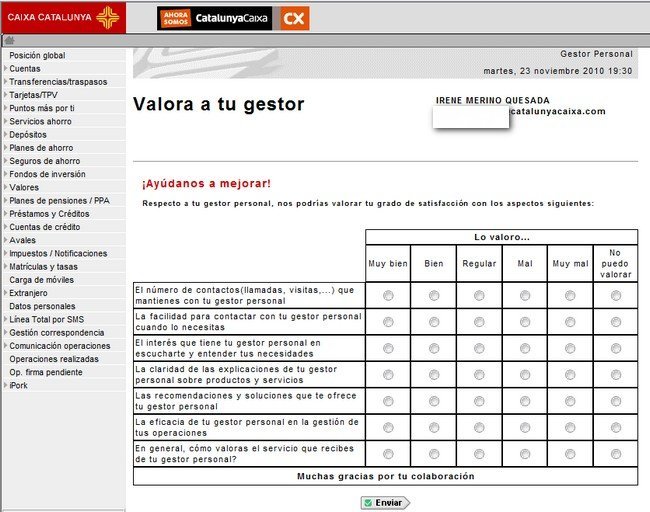Click the arrow icon beside Cuentas
The height and width of the screenshot is (512, 650).
[5, 69]
